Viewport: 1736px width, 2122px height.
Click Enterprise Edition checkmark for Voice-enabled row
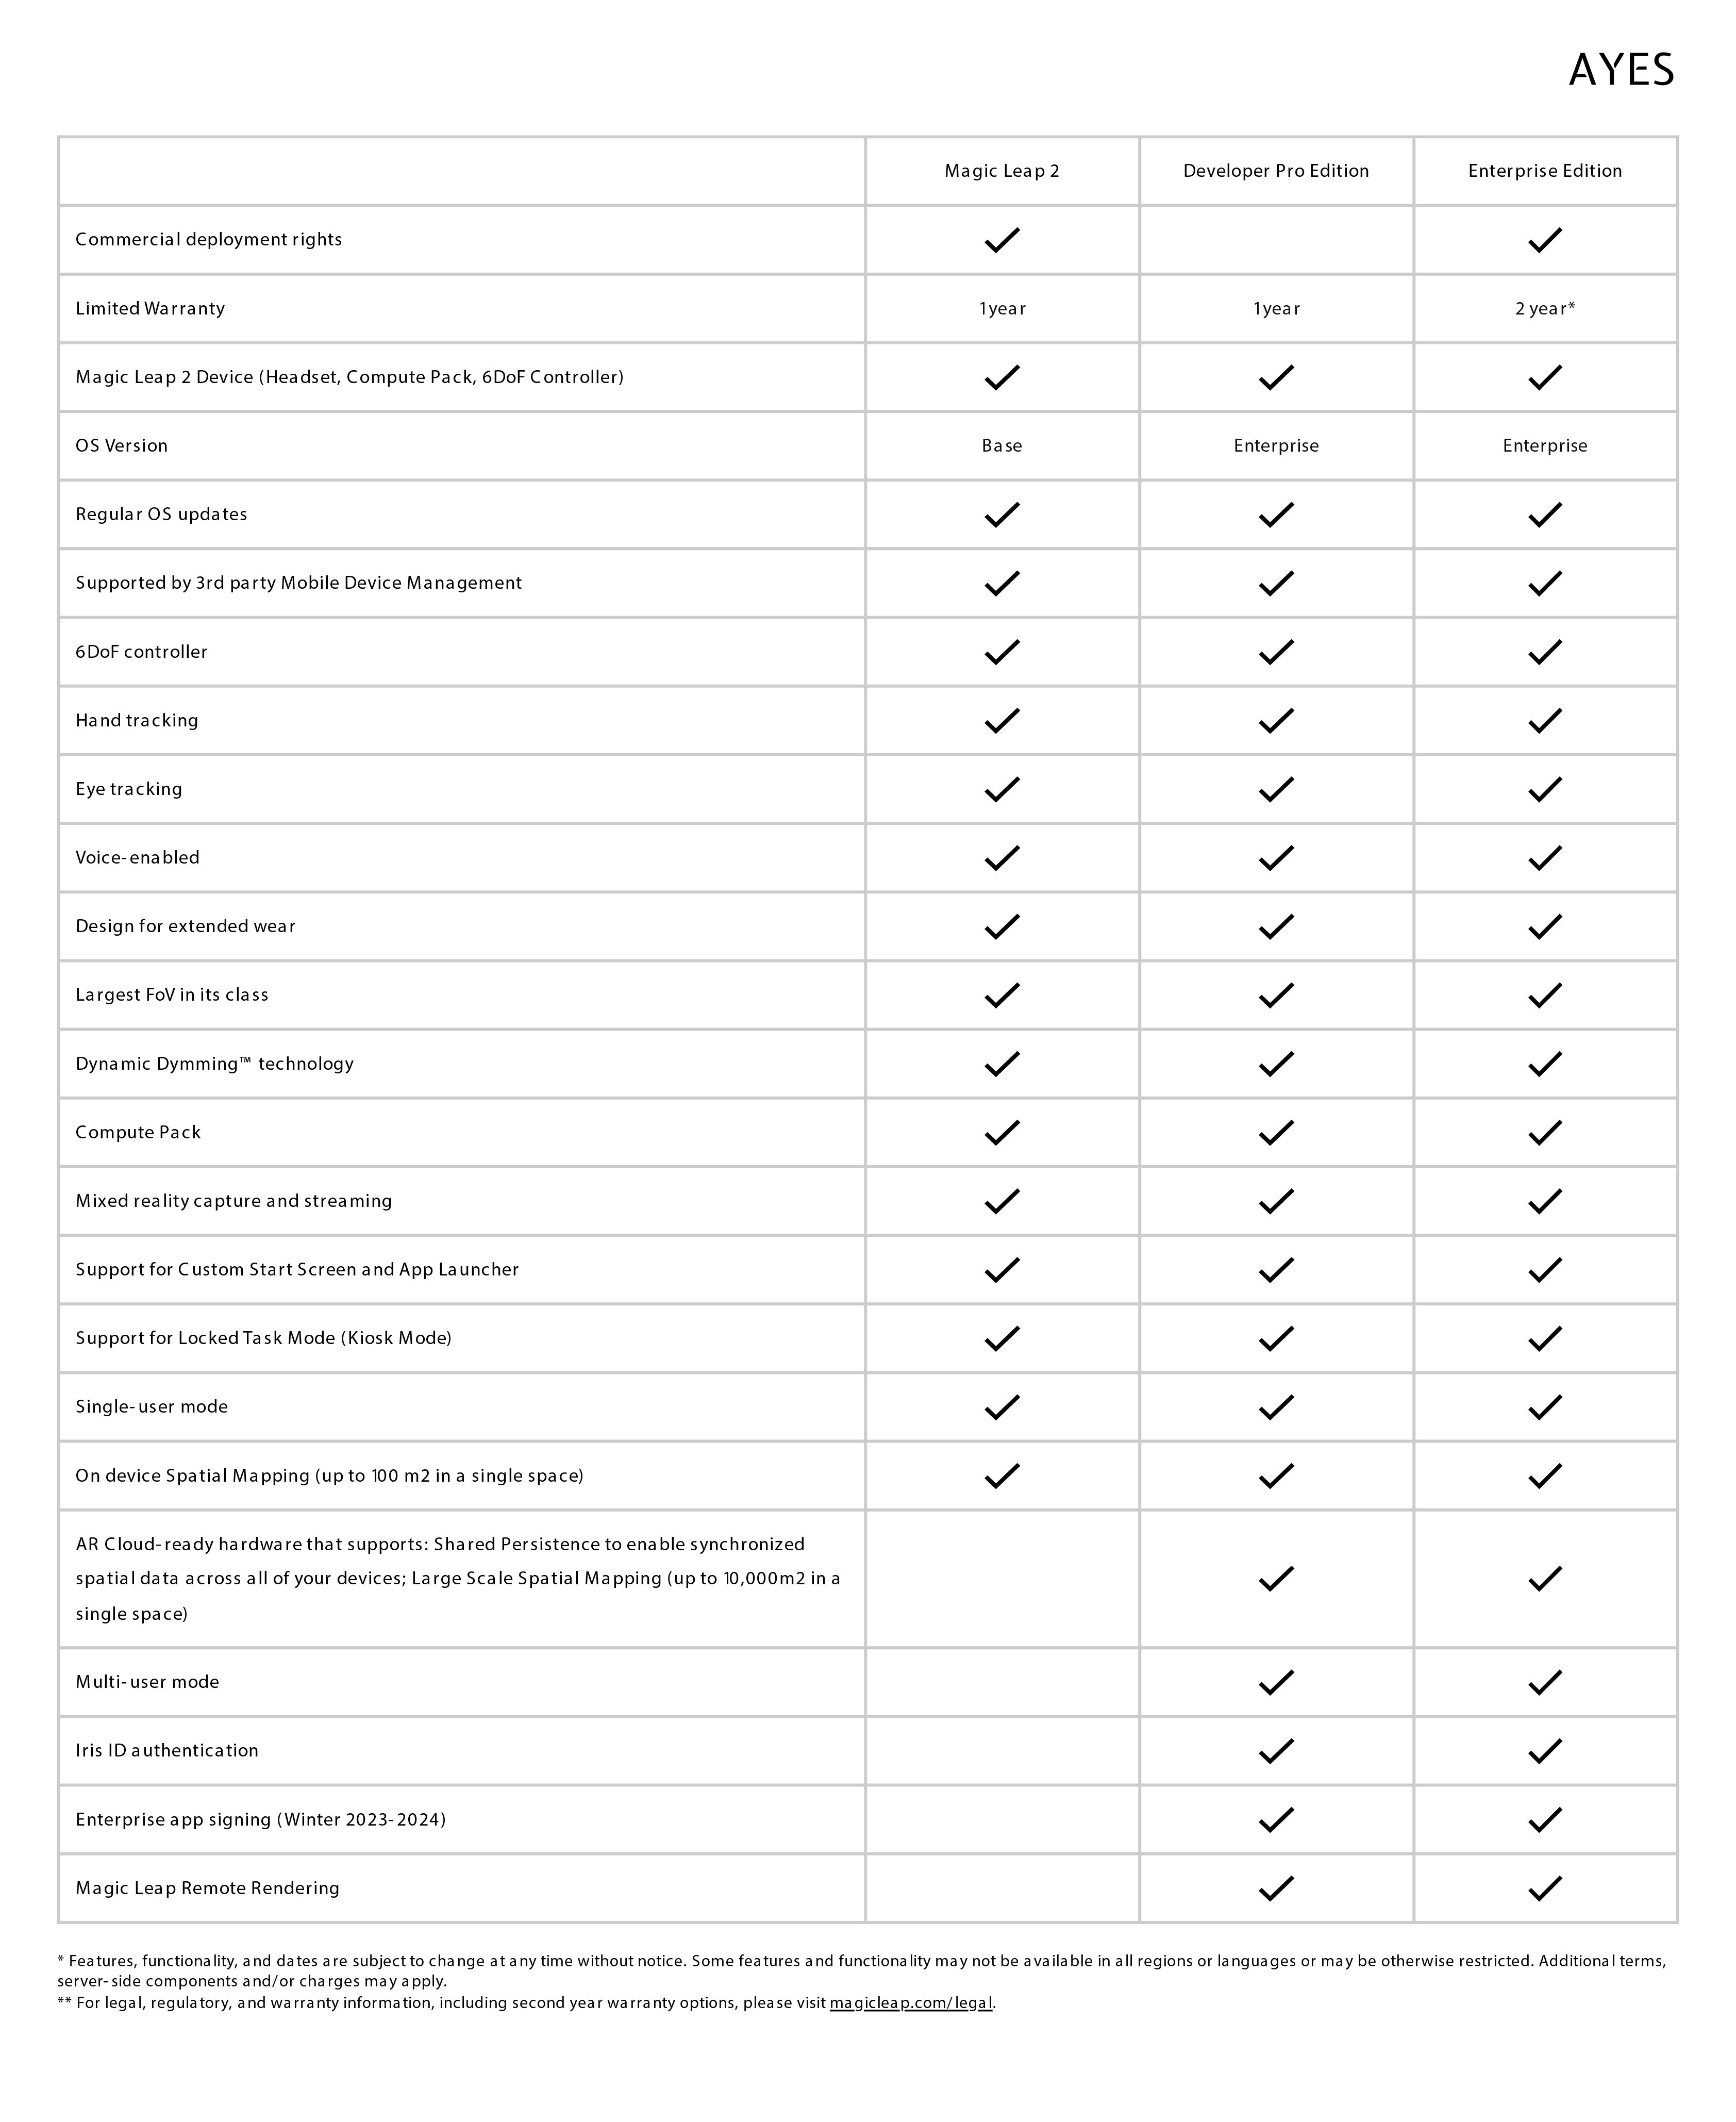click(x=1544, y=858)
